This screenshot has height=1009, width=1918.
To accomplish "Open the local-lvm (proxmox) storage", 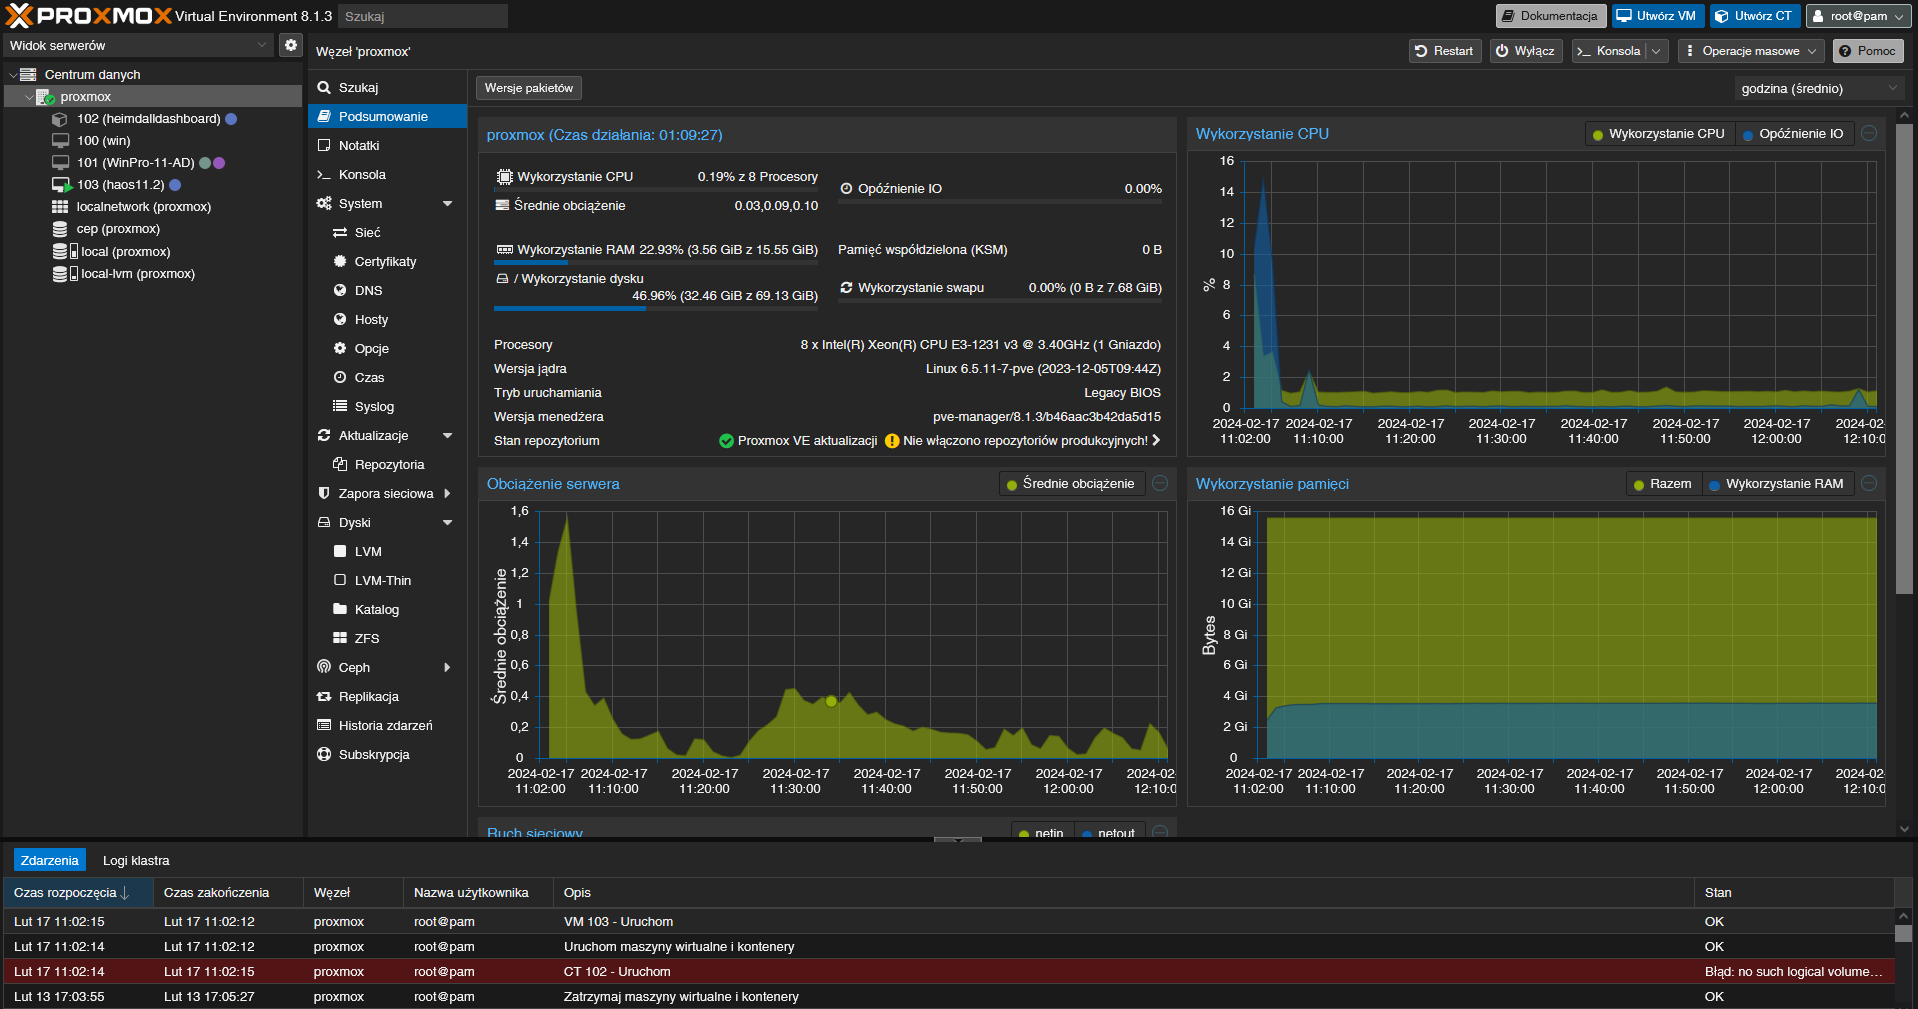I will (x=137, y=274).
